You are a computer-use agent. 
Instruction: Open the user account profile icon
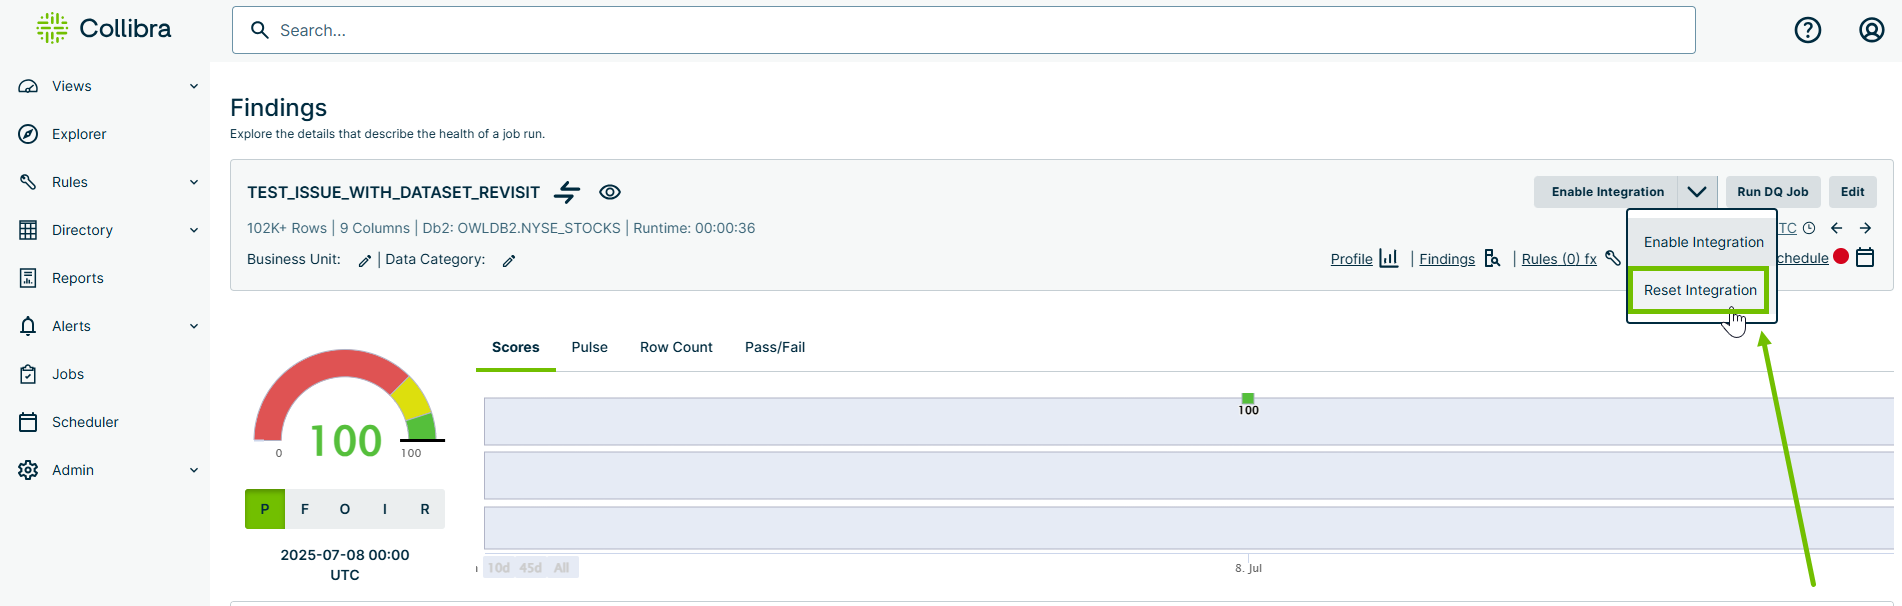1871,30
